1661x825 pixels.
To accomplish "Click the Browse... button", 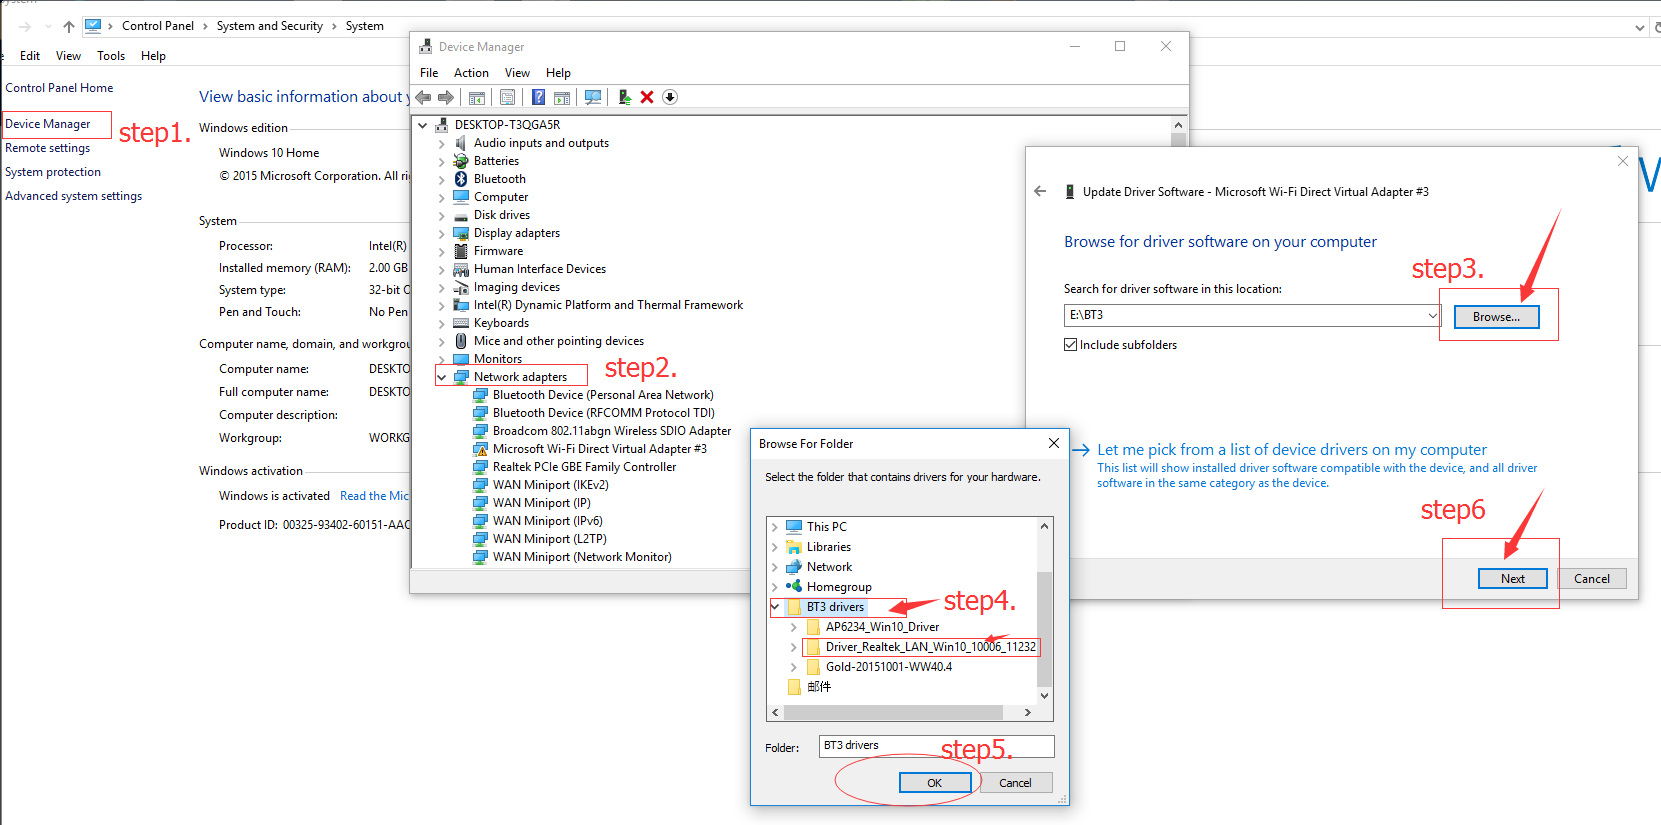I will pyautogui.click(x=1496, y=316).
